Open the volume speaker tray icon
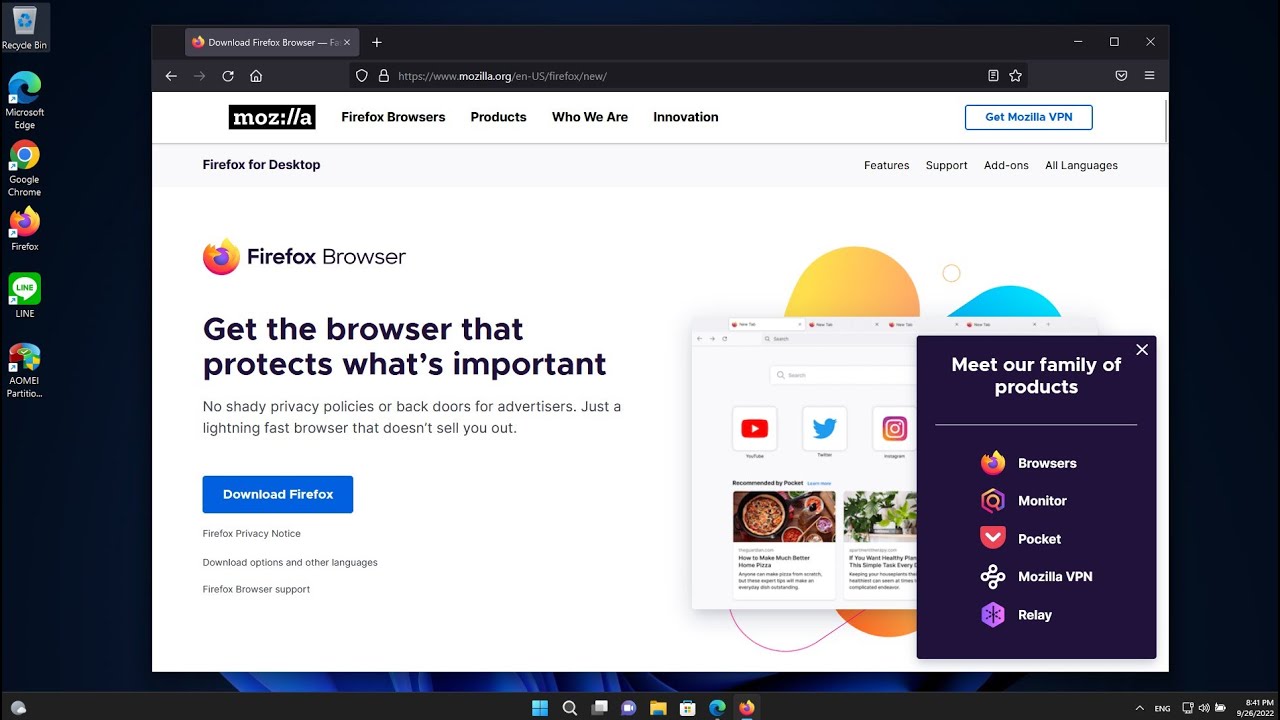1280x720 pixels. 1203,708
